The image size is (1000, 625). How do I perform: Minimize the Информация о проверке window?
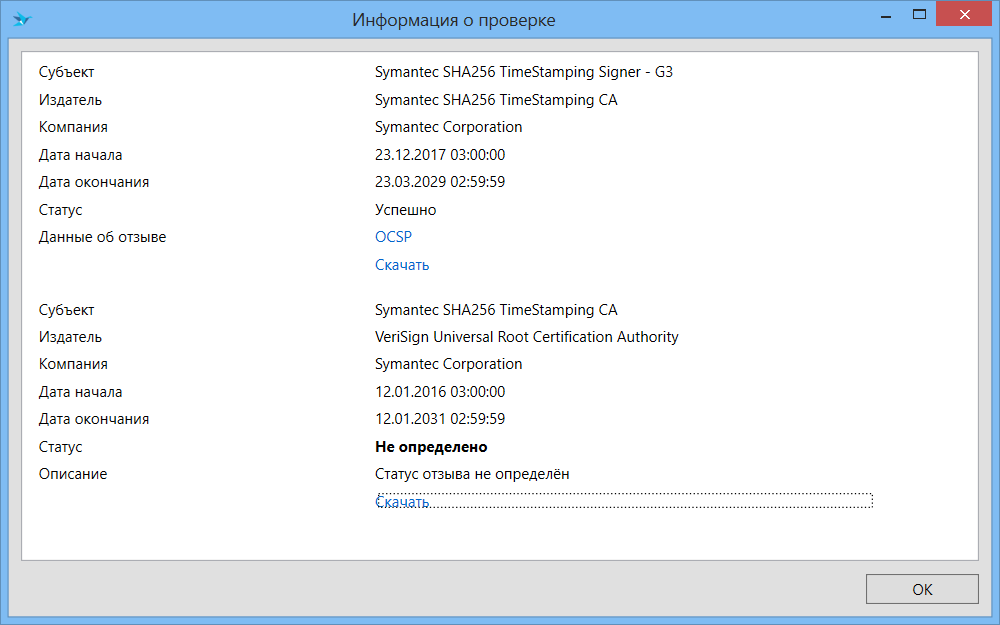(886, 16)
